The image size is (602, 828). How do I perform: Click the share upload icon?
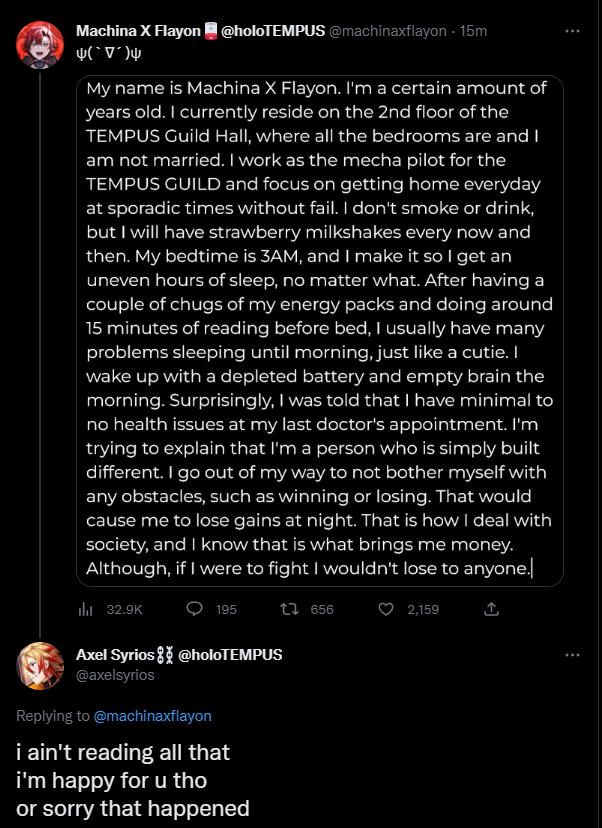[x=491, y=608]
